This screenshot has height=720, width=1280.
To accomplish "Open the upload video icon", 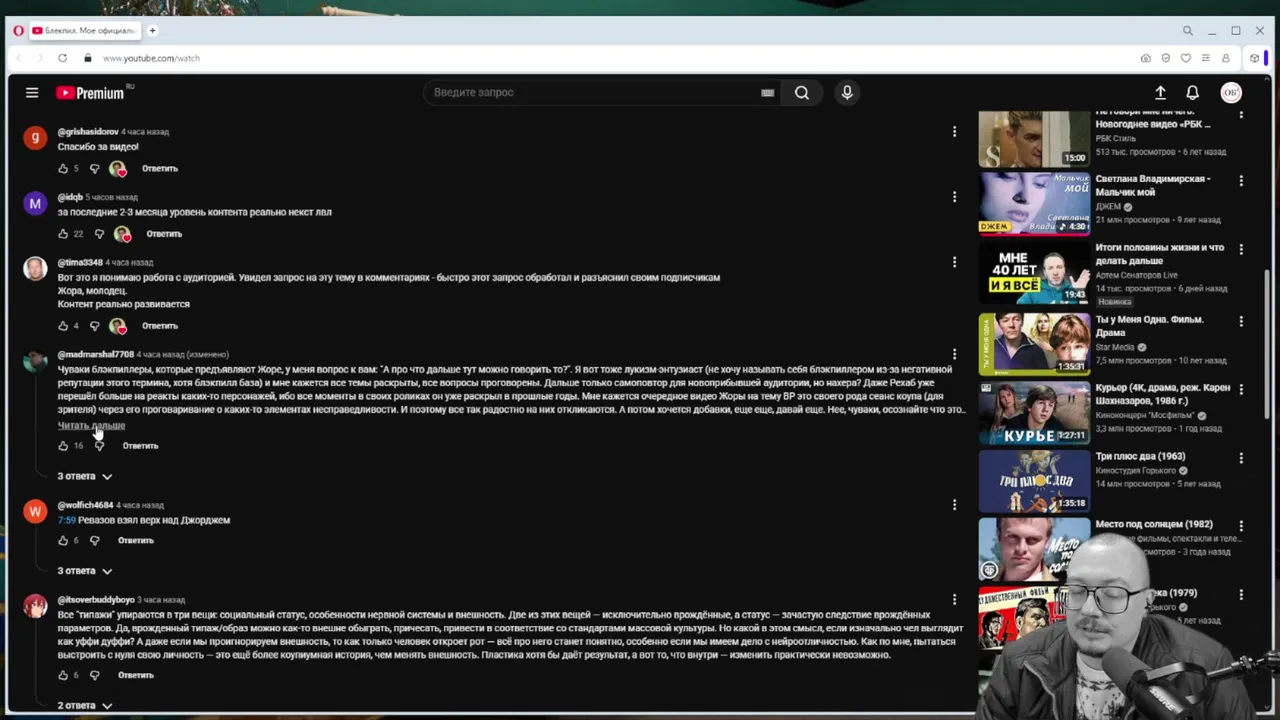I will tap(1160, 93).
